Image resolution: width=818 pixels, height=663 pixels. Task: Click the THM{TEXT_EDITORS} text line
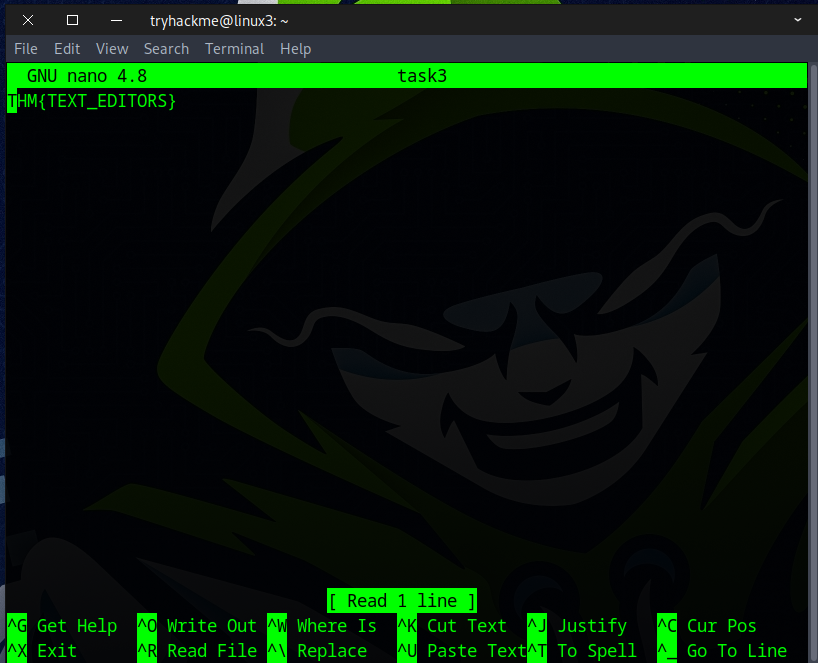click(92, 101)
